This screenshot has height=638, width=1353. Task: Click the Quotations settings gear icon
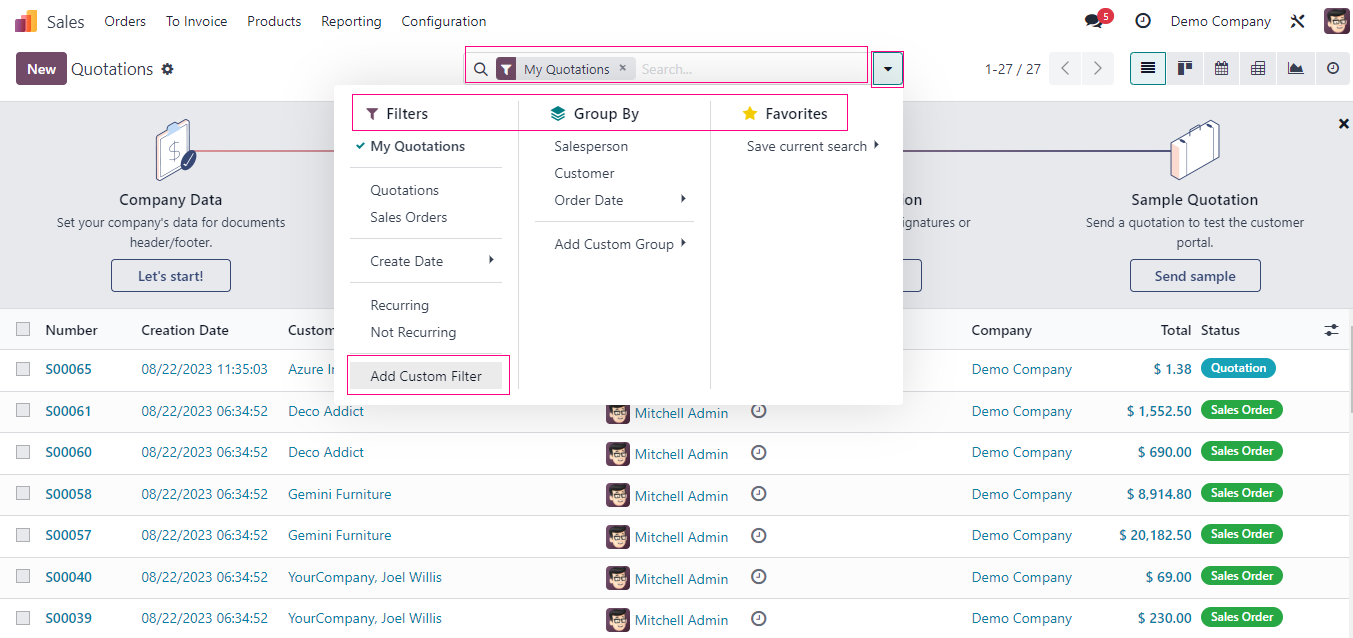click(x=168, y=69)
